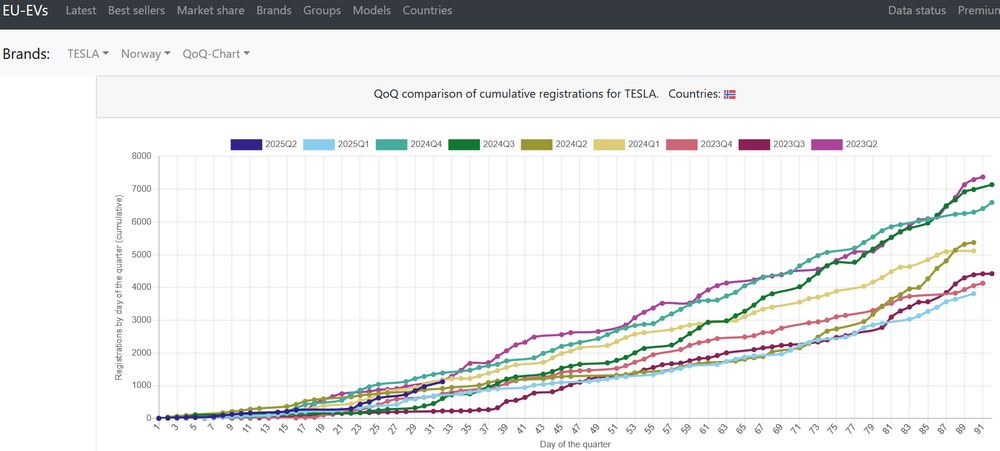
Task: Open the QoQ-Chart type dropdown
Action: (x=216, y=54)
